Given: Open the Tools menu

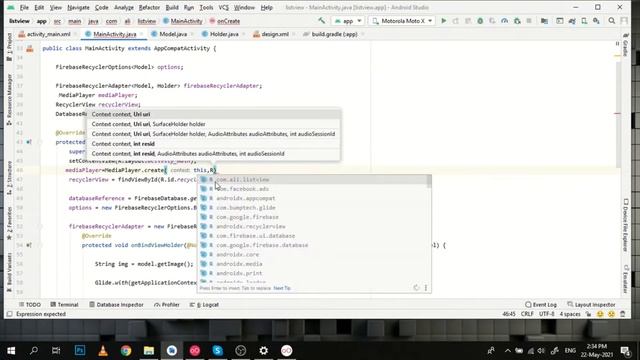Looking at the screenshot, I should click(206, 7).
